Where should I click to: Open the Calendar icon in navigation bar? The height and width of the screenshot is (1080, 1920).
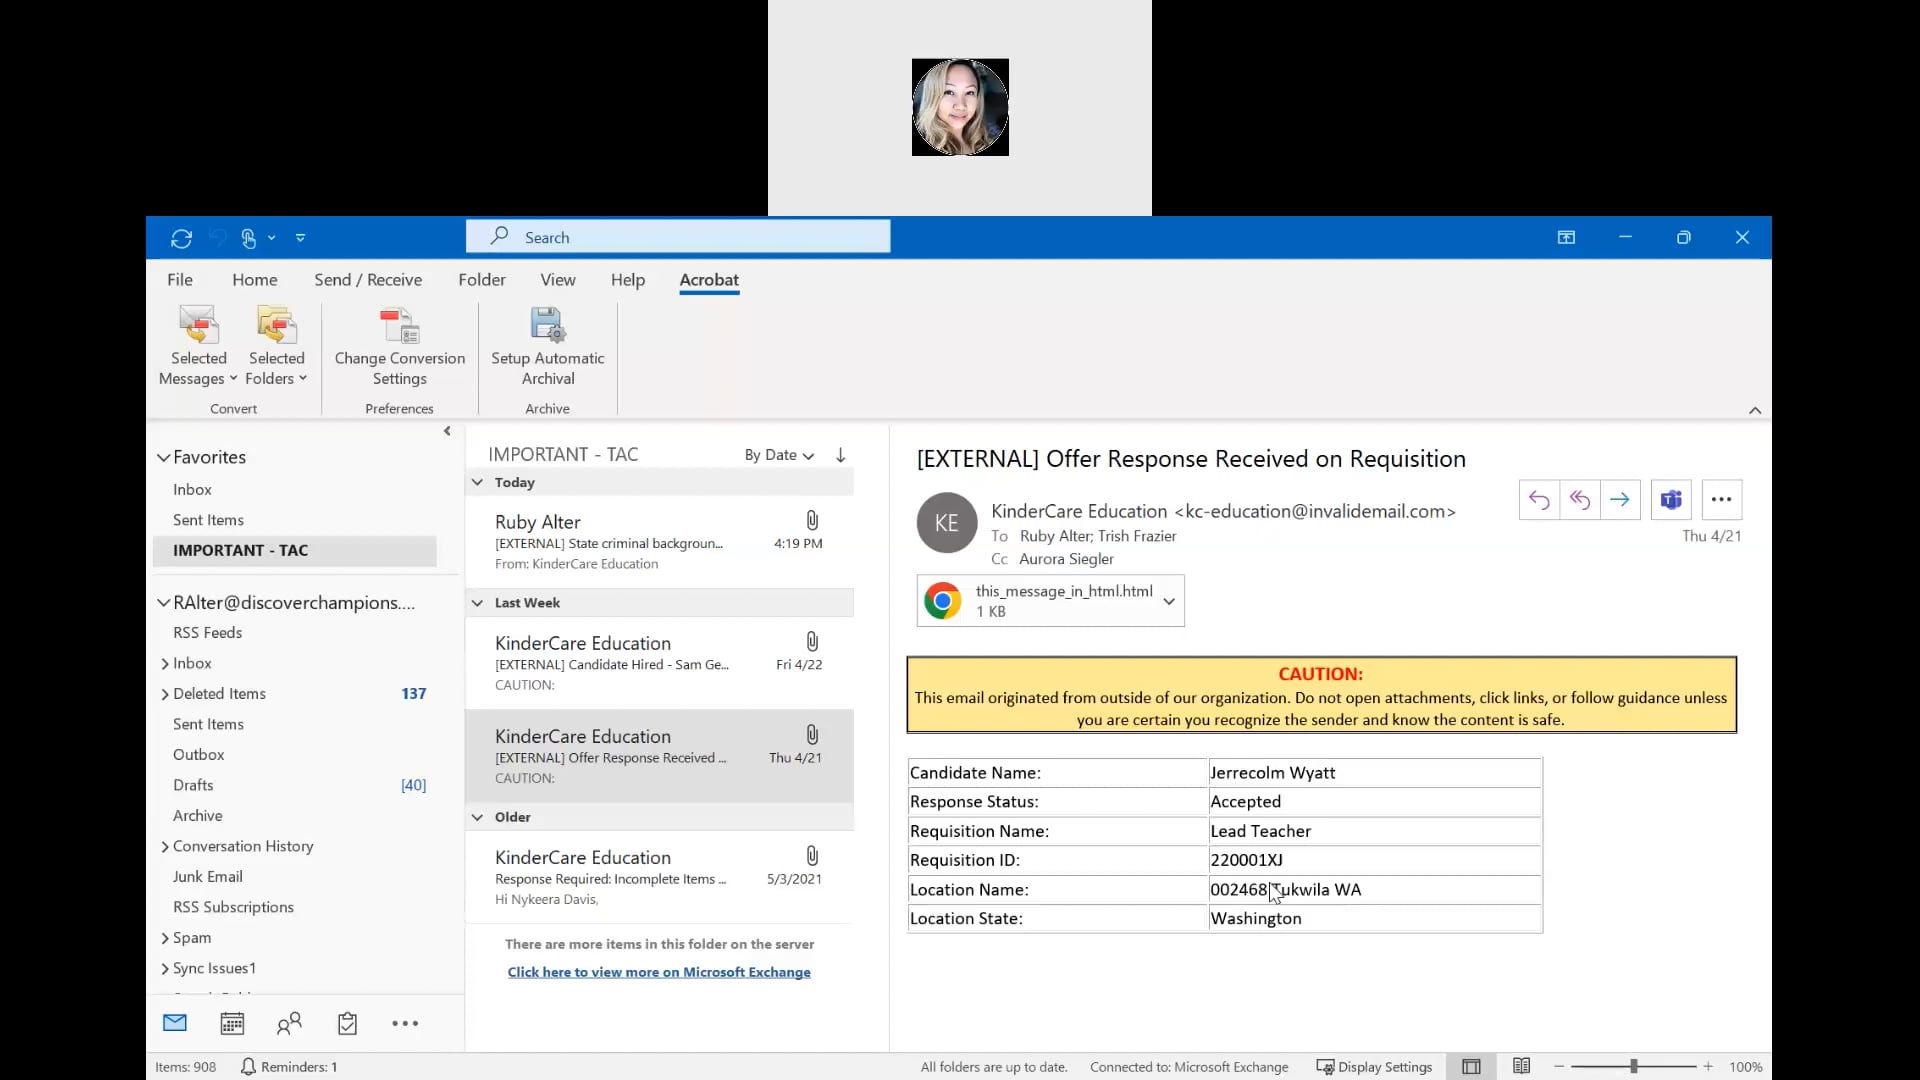(232, 1022)
